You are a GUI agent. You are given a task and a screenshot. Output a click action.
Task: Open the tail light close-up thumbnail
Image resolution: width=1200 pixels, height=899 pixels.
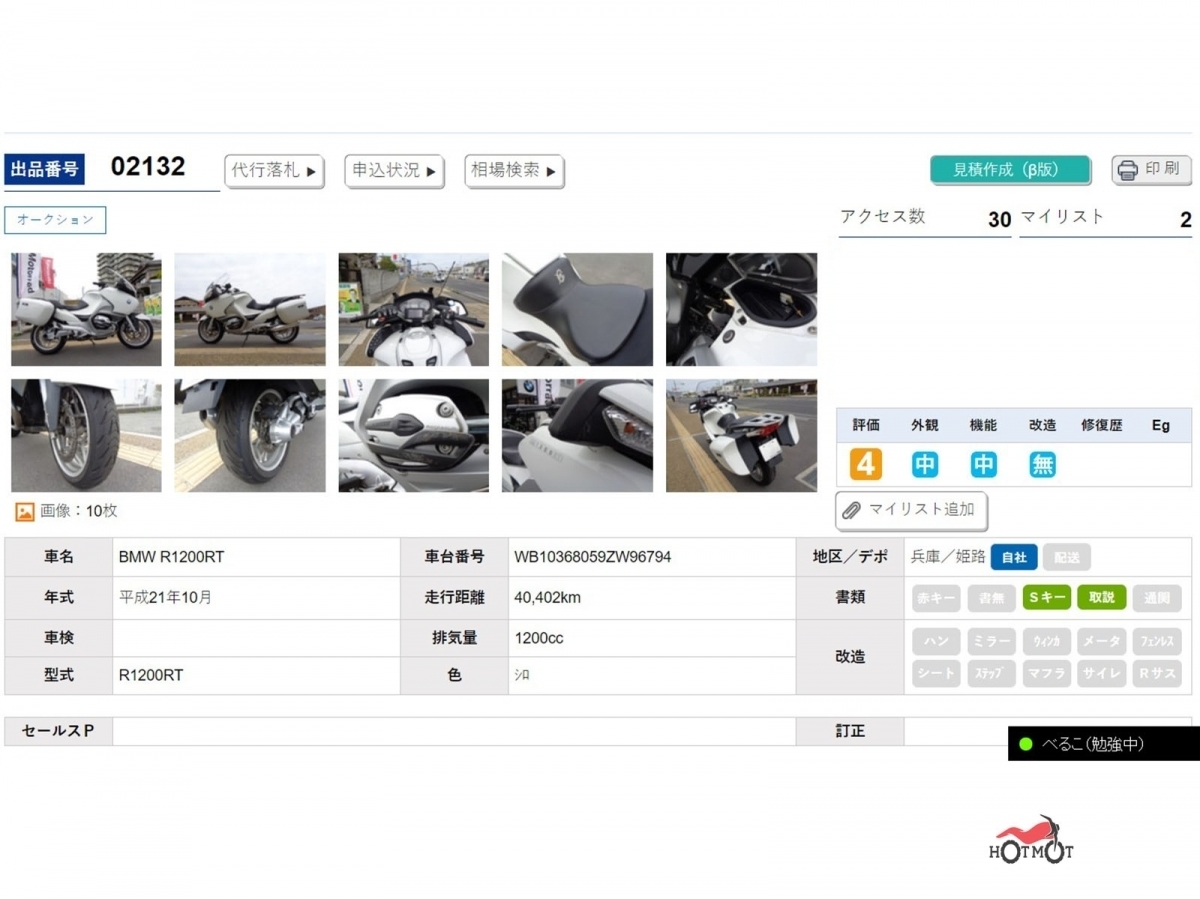[x=578, y=435]
